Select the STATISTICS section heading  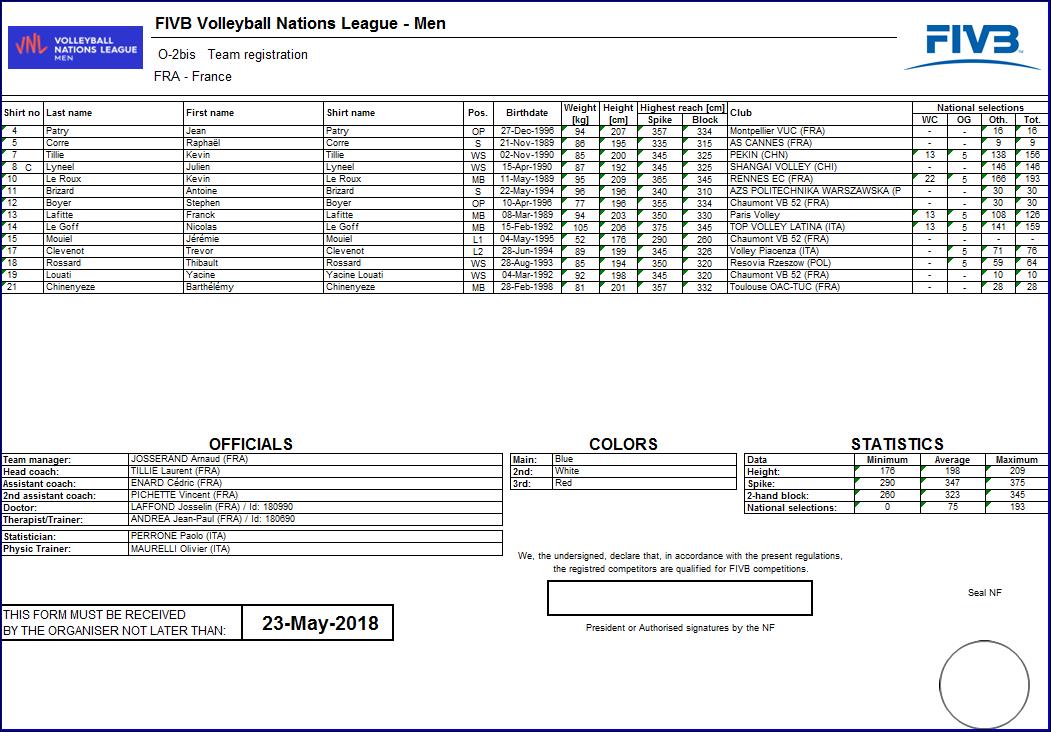(896, 444)
